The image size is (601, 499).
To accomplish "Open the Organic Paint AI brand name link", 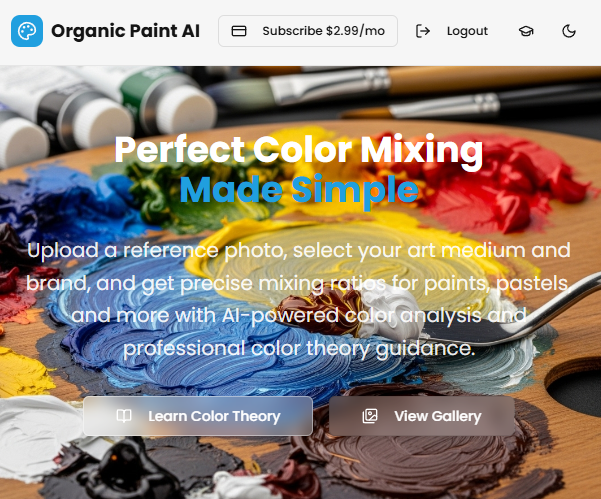I will [x=125, y=31].
